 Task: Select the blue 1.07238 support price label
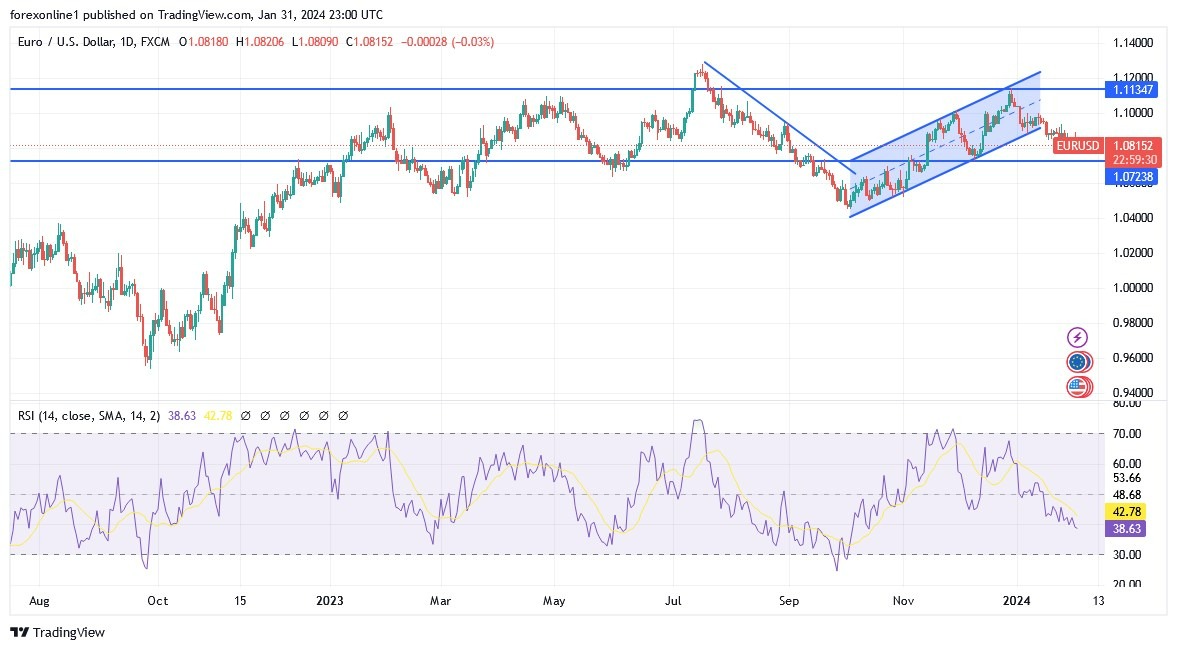[x=1133, y=176]
